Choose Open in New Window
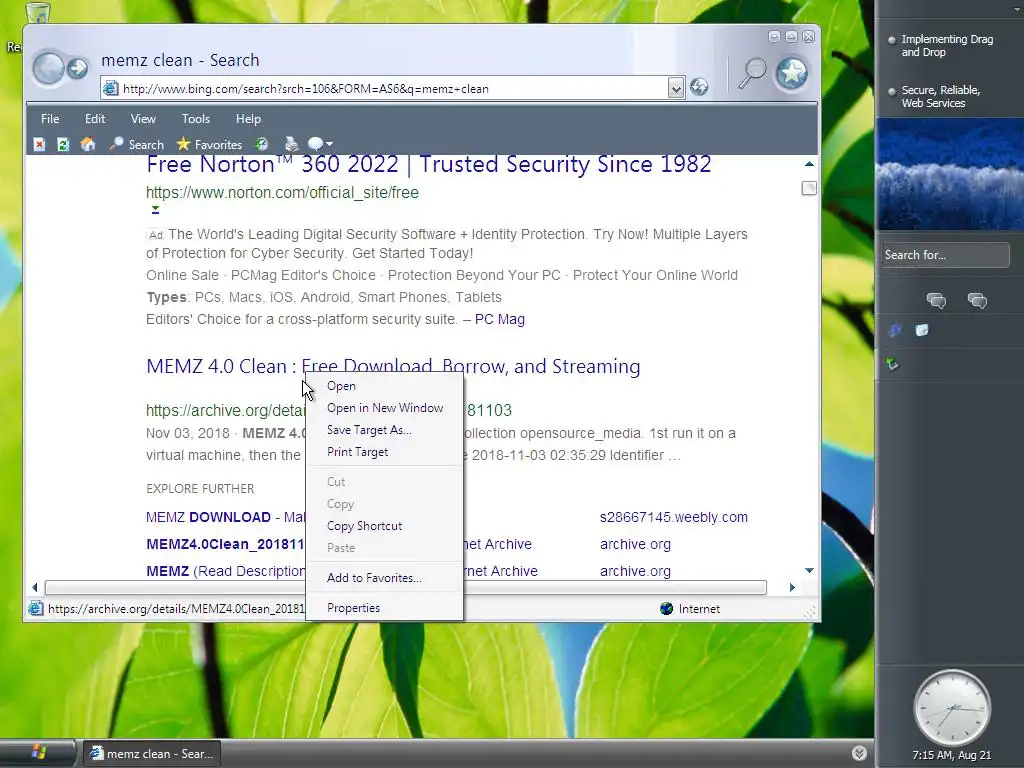This screenshot has width=1024, height=768. (x=384, y=408)
